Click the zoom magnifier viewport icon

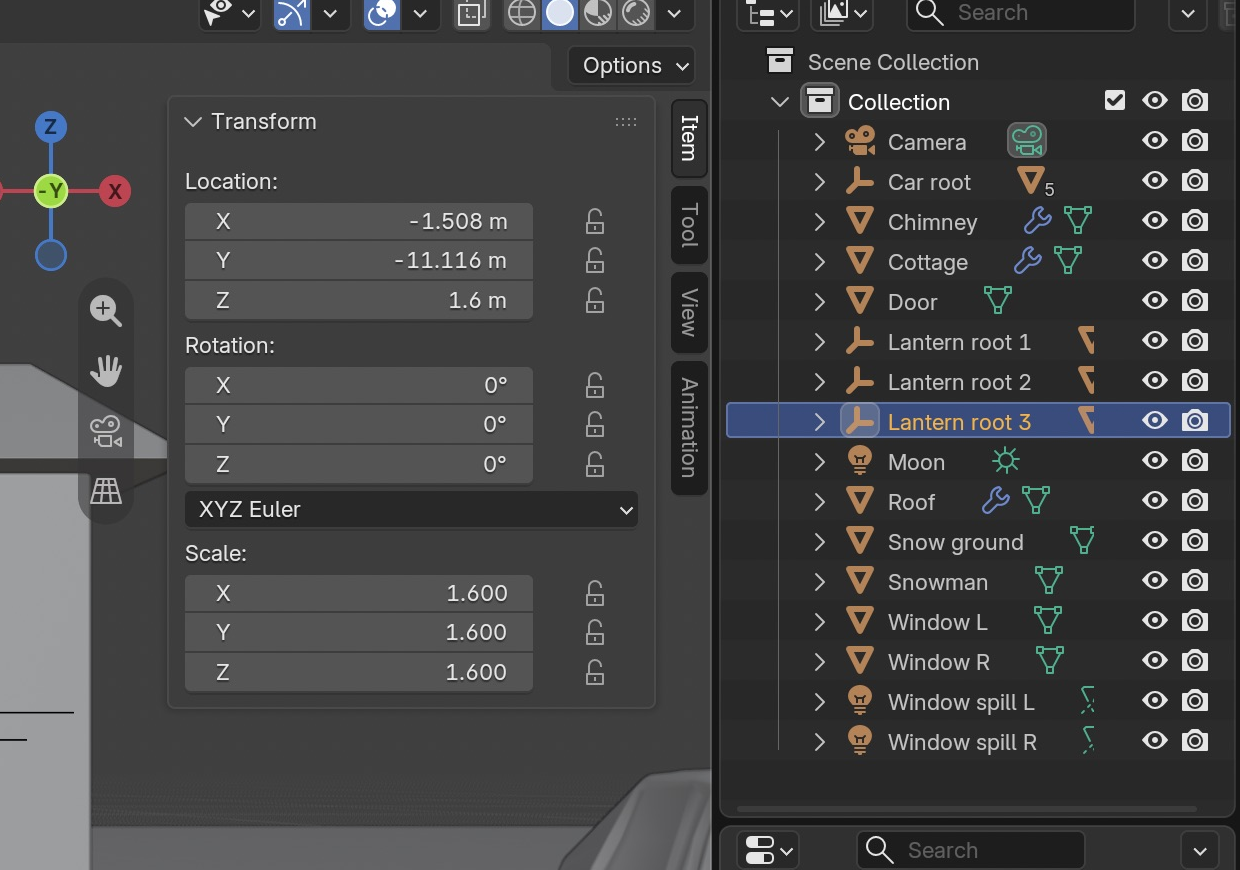click(x=105, y=311)
